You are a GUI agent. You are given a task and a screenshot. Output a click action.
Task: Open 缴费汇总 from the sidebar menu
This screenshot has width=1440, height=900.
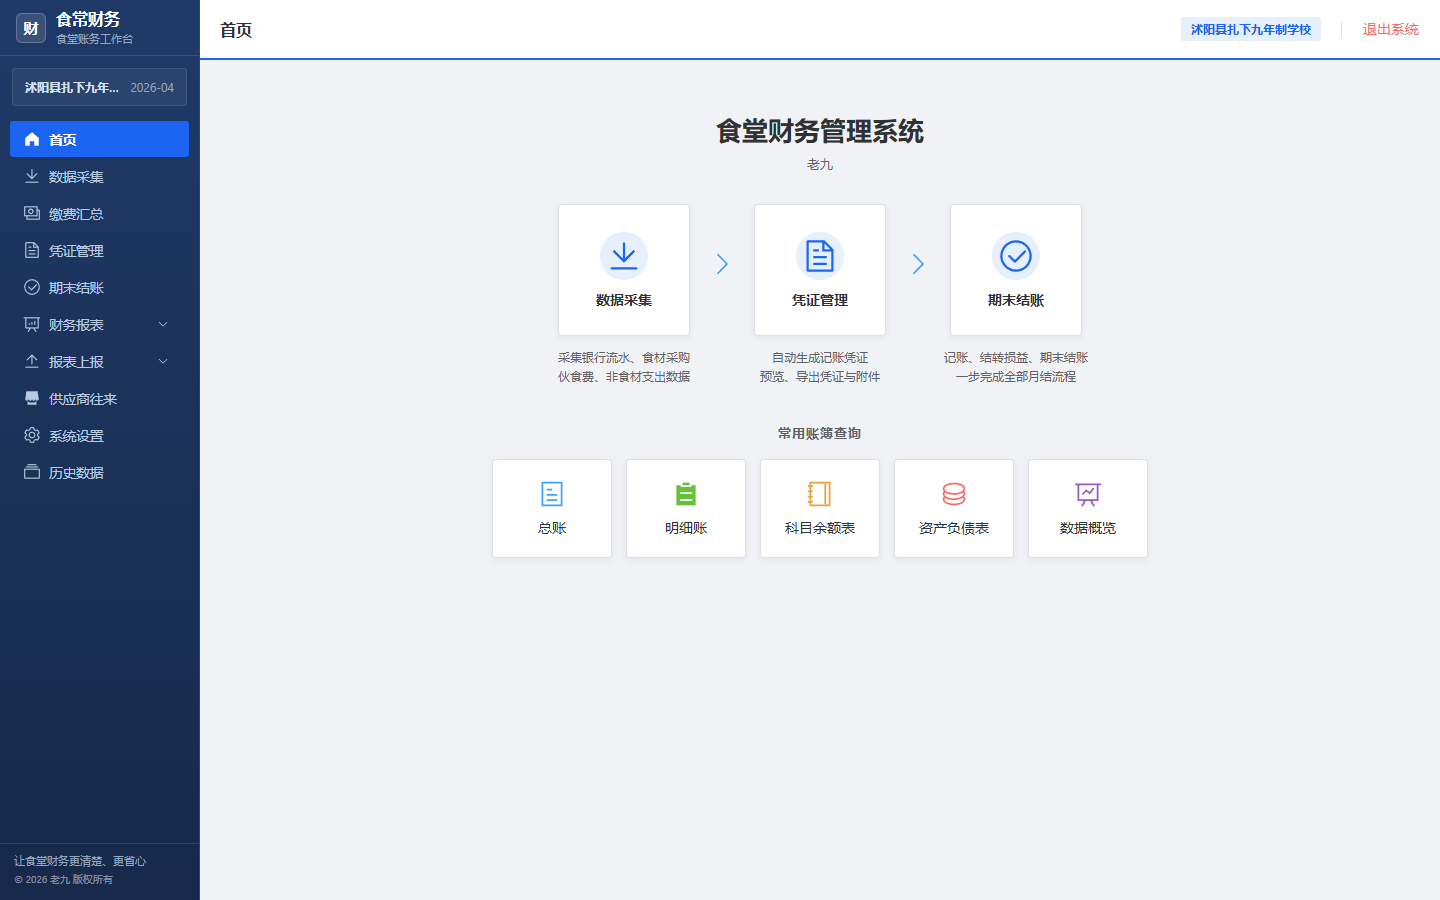(99, 213)
